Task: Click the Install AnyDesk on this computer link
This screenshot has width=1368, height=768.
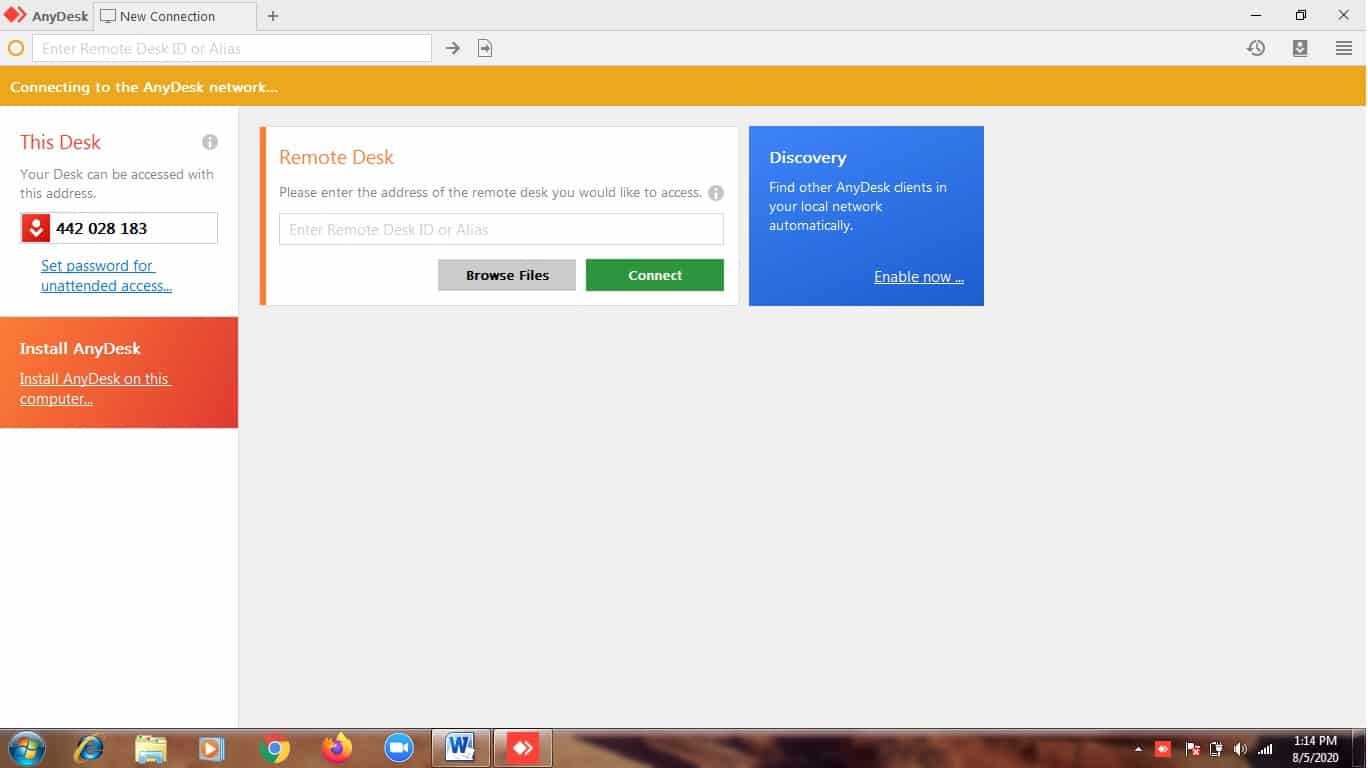Action: [95, 389]
